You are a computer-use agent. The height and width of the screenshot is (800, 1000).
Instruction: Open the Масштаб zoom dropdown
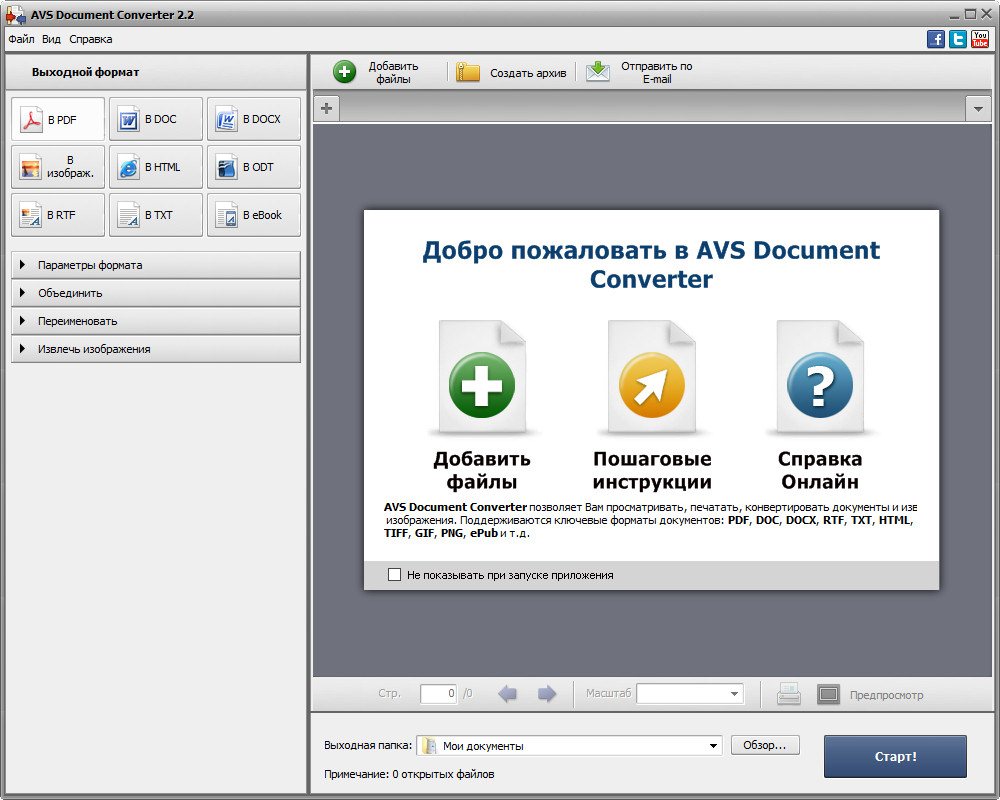coord(735,693)
